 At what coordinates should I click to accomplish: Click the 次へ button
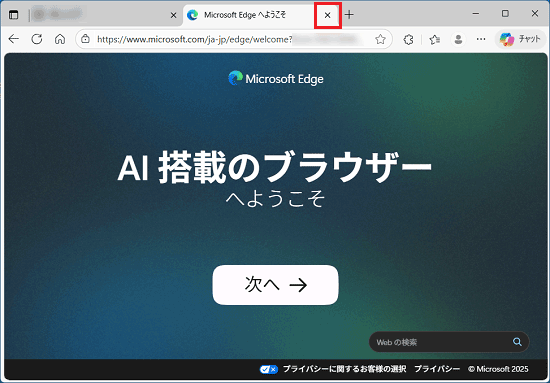point(275,285)
